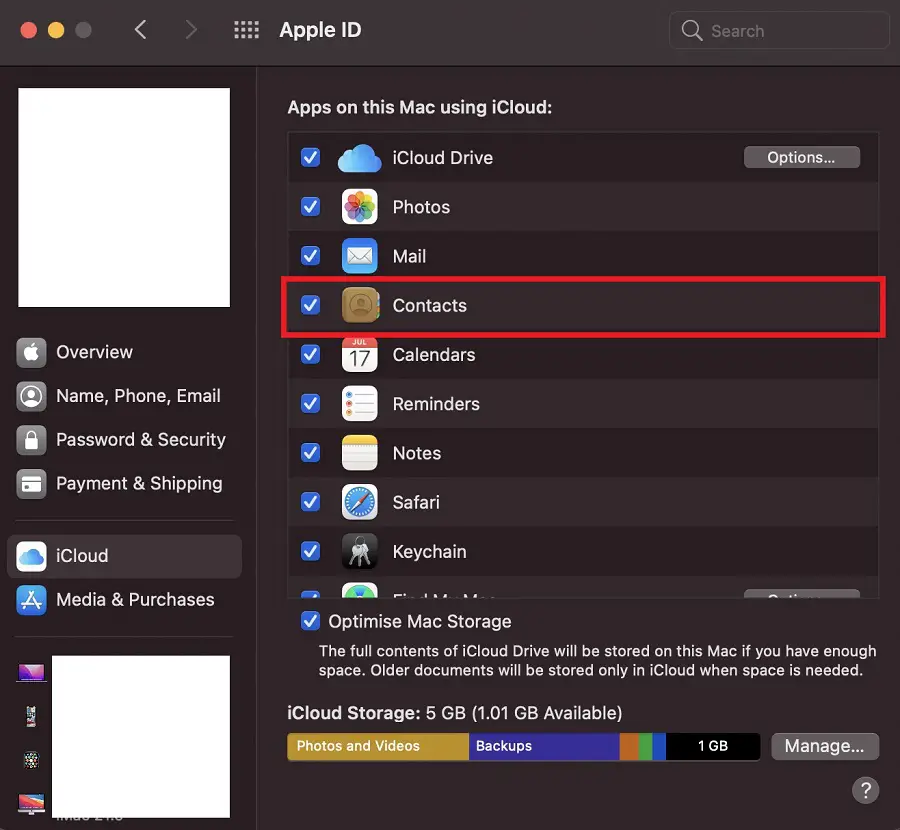Uncheck the Mail checkbox
The image size is (900, 830).
point(311,255)
